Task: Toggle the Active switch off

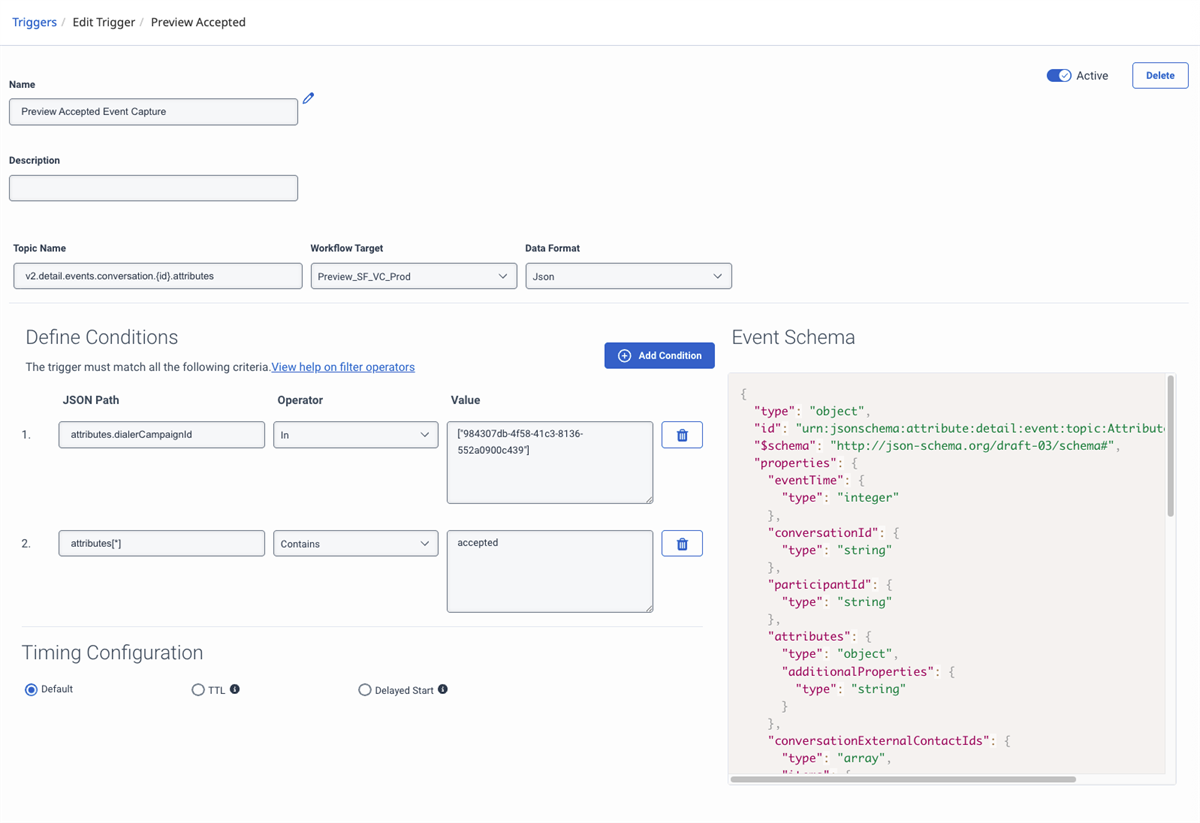Action: pos(1059,75)
